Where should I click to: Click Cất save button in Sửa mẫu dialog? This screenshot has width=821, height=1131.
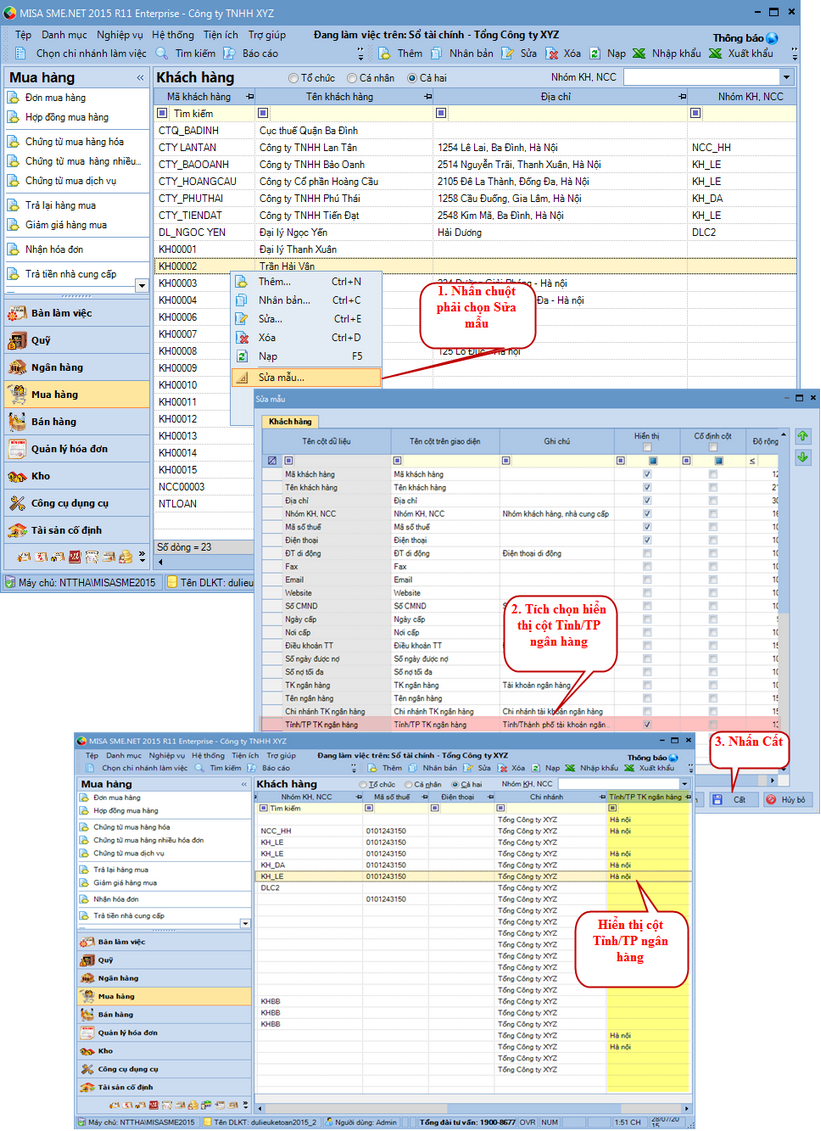coord(733,799)
